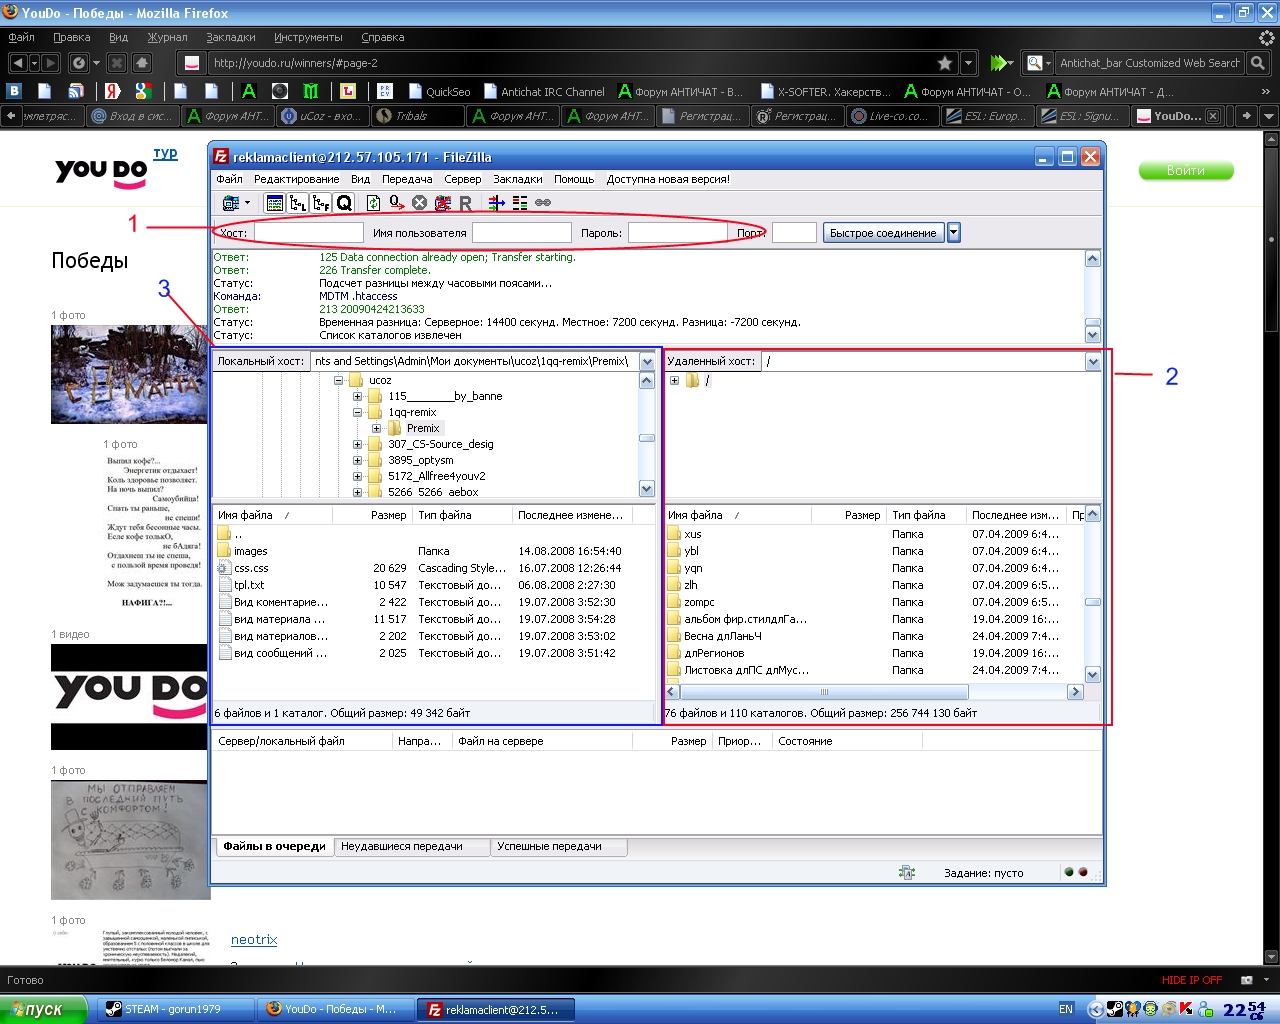Toggle the transfer queue display
The height and width of the screenshot is (1024, 1280).
click(344, 203)
